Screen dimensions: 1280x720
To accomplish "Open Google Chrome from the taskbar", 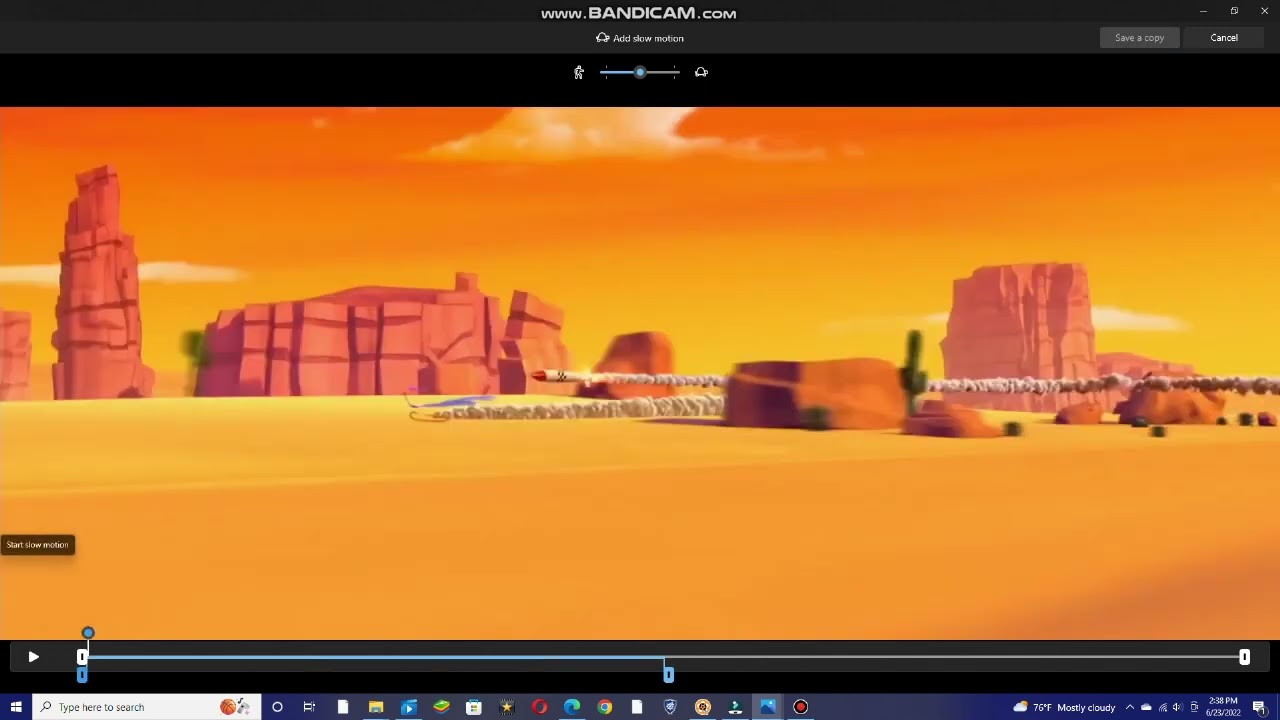I will point(605,707).
